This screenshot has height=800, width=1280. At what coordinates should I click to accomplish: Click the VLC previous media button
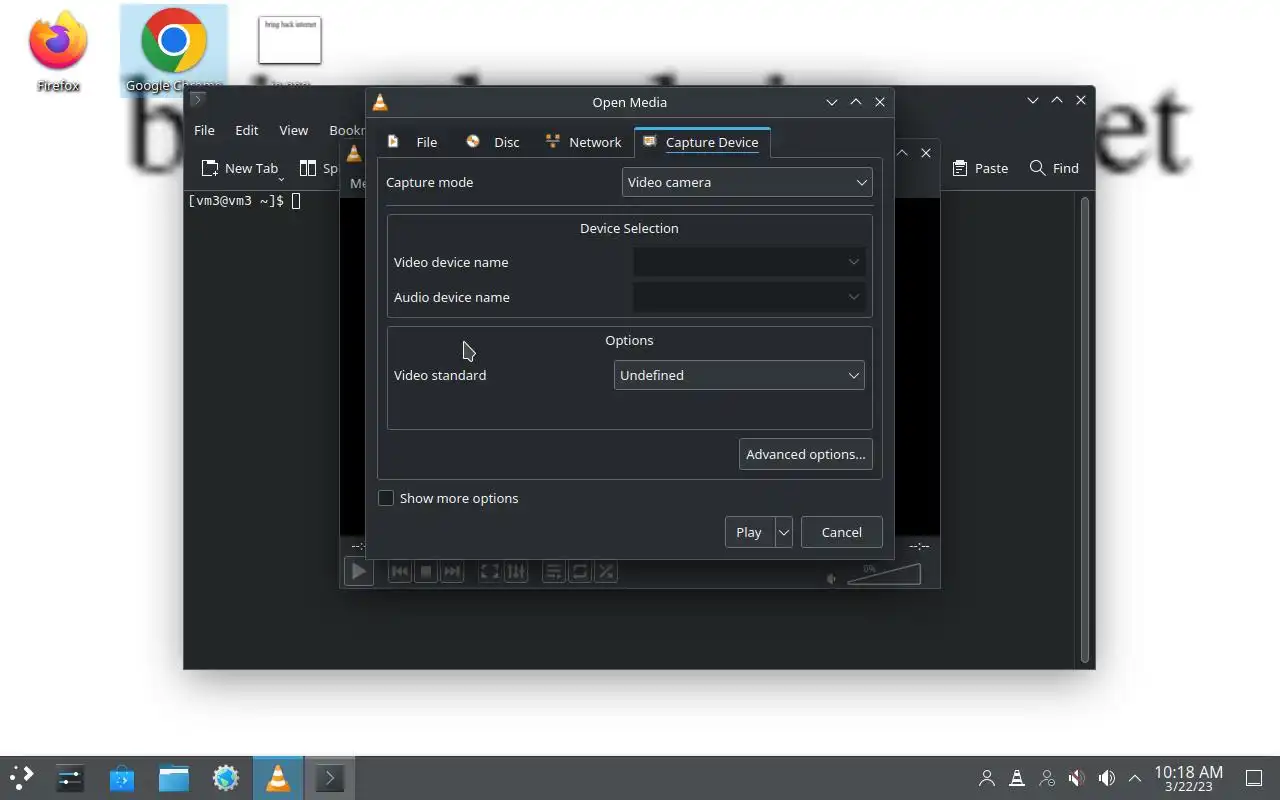point(399,572)
